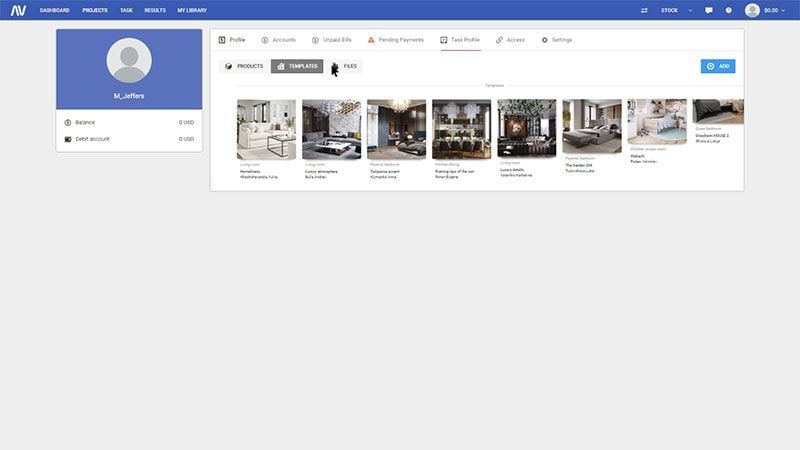Open the Settings tab
The image size is (800, 450).
(557, 40)
